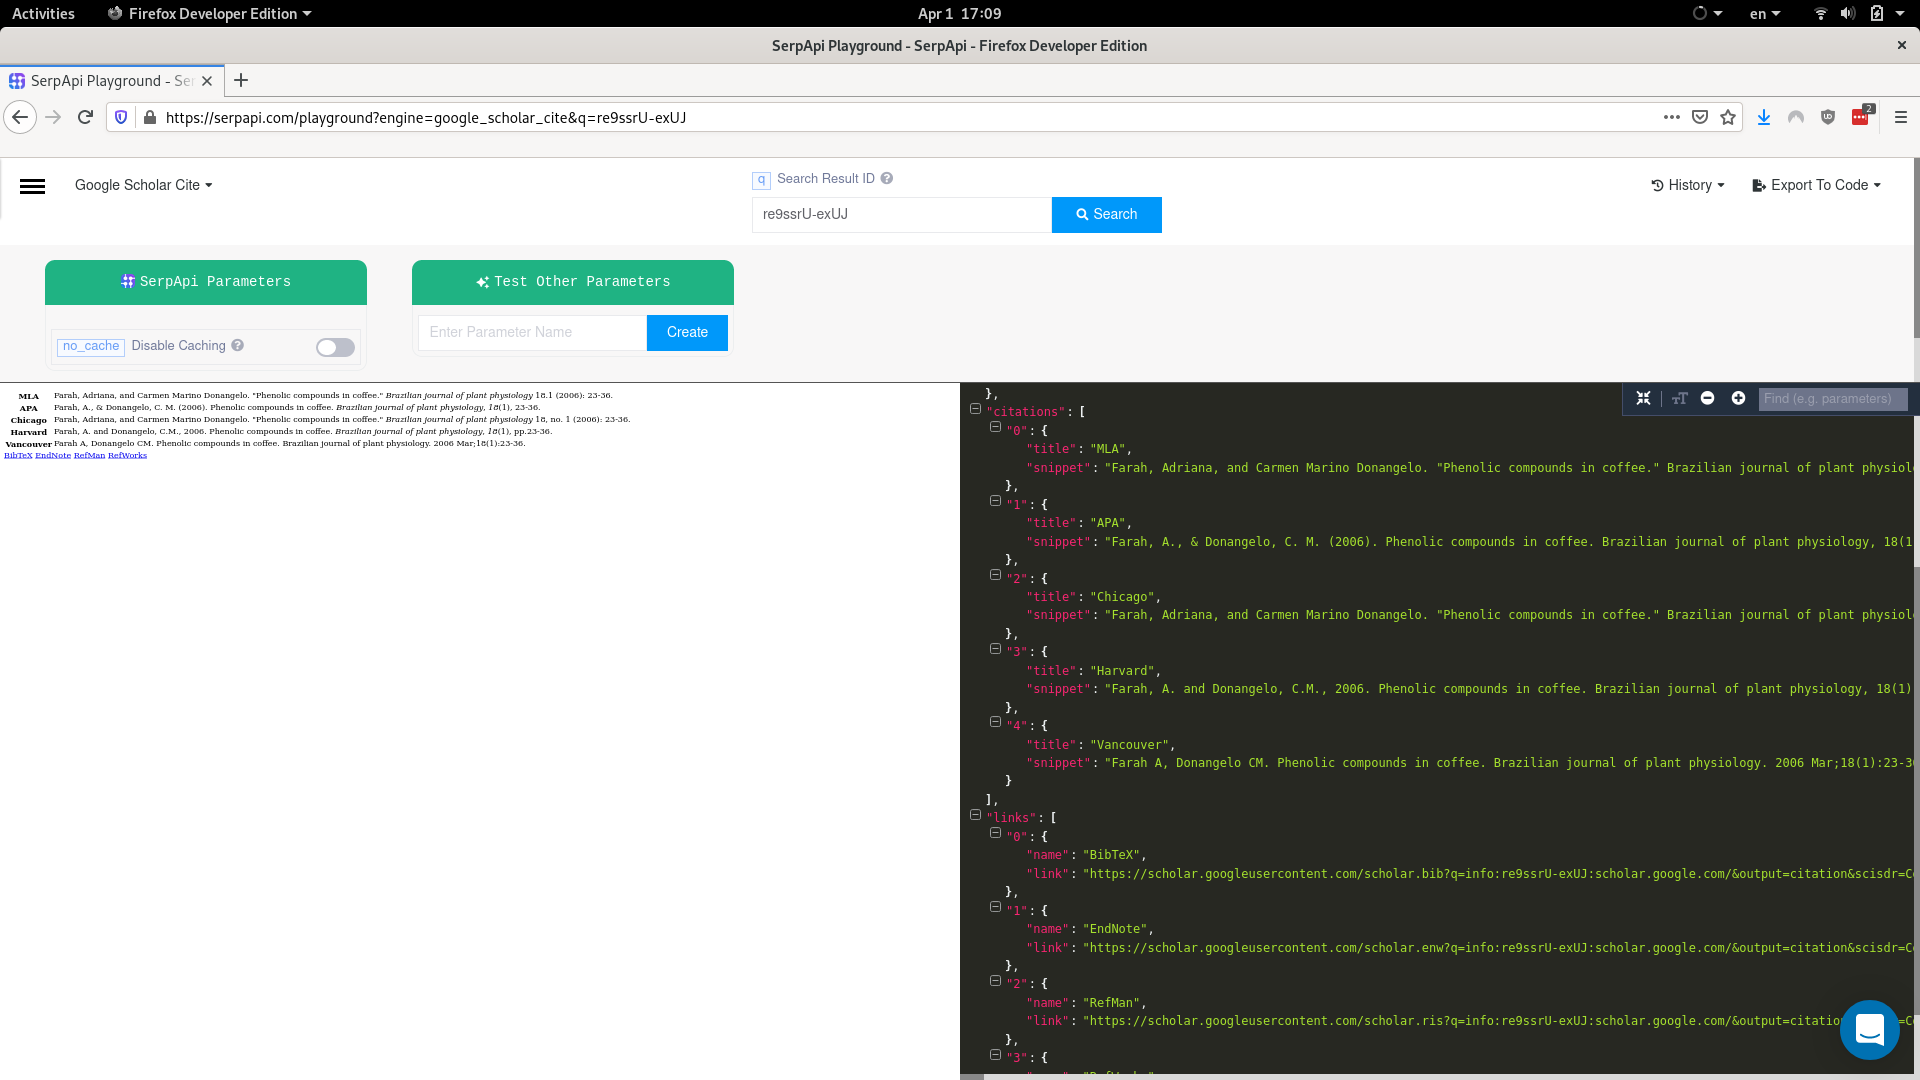Click the History clock icon

point(1656,185)
